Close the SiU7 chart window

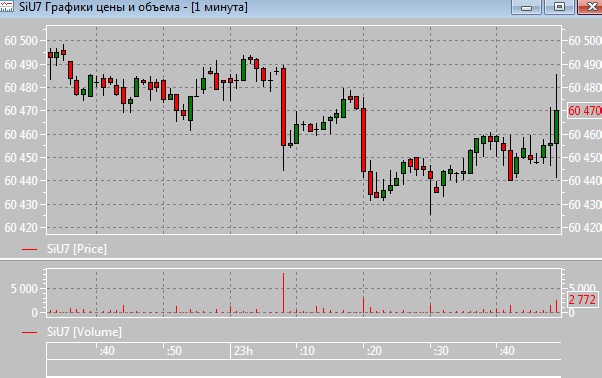click(590, 7)
